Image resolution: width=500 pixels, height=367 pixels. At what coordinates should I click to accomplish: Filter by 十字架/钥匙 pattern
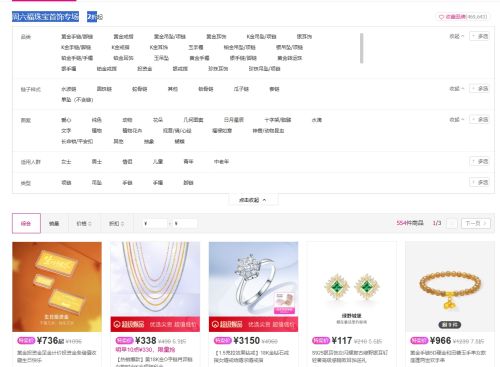(278, 120)
